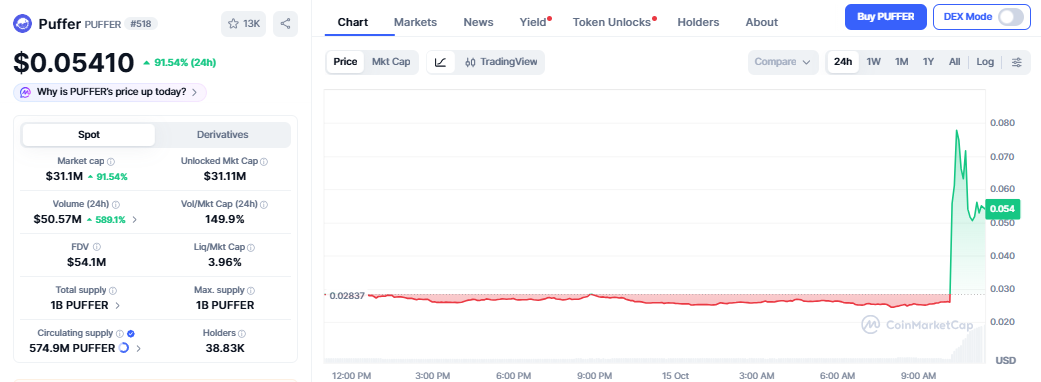
Task: Open Liq/Mkt Cap info icon
Action: coord(251,247)
